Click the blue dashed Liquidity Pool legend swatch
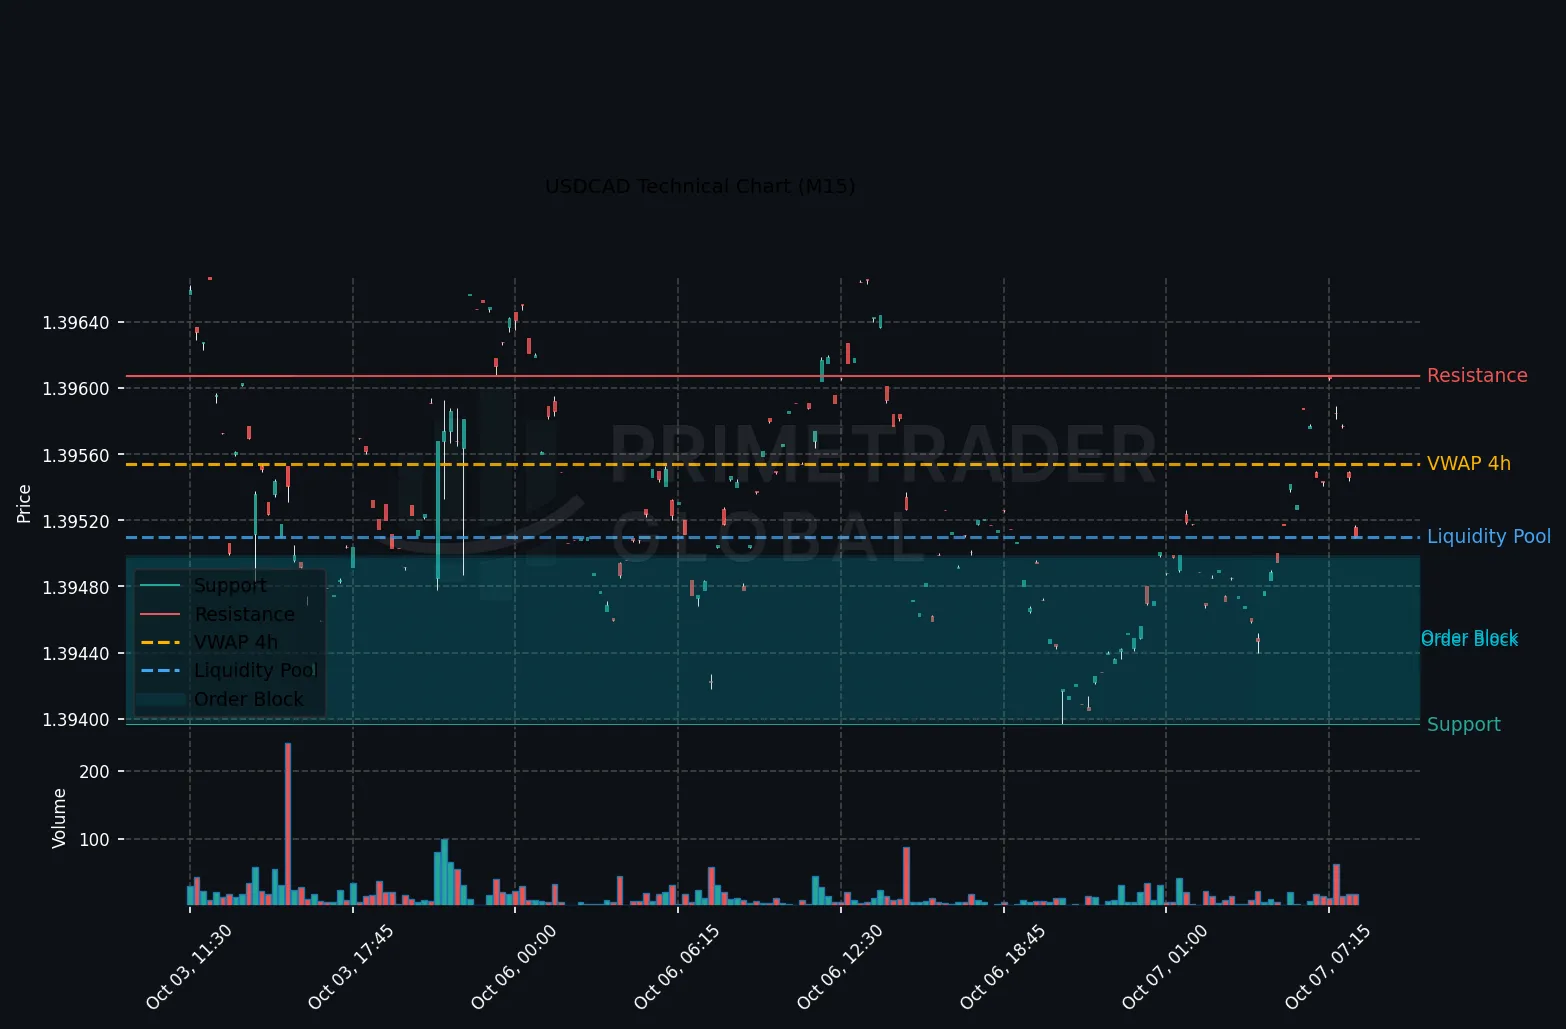 [160, 670]
